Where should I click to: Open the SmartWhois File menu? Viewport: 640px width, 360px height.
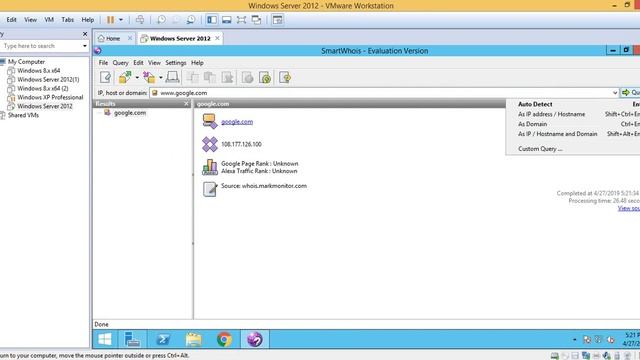103,63
